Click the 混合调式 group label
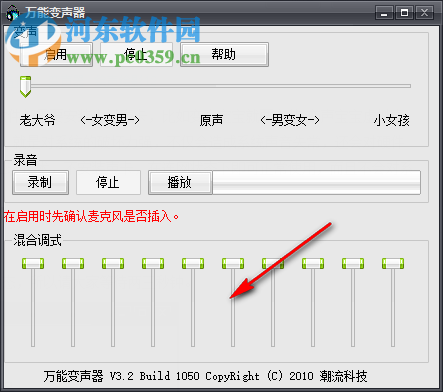This screenshot has height=392, width=443. [37, 240]
